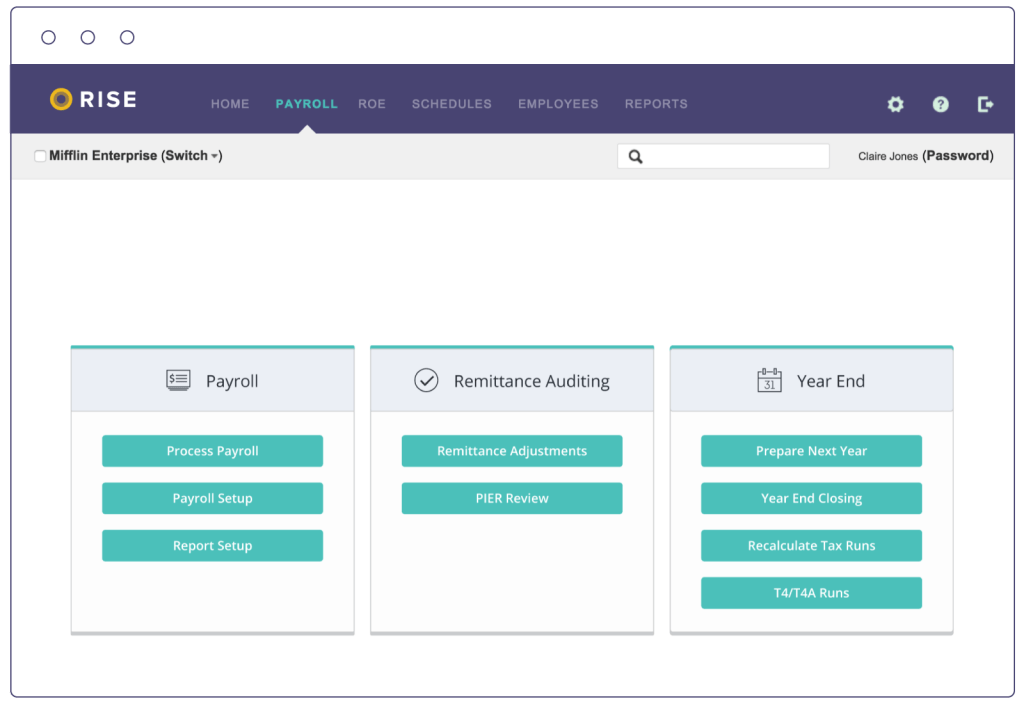
Task: Click the search magnifier icon
Action: [x=635, y=157]
